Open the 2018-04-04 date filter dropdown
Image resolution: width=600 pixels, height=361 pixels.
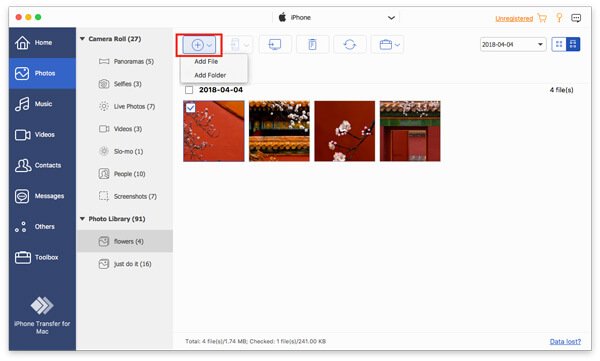coord(513,44)
